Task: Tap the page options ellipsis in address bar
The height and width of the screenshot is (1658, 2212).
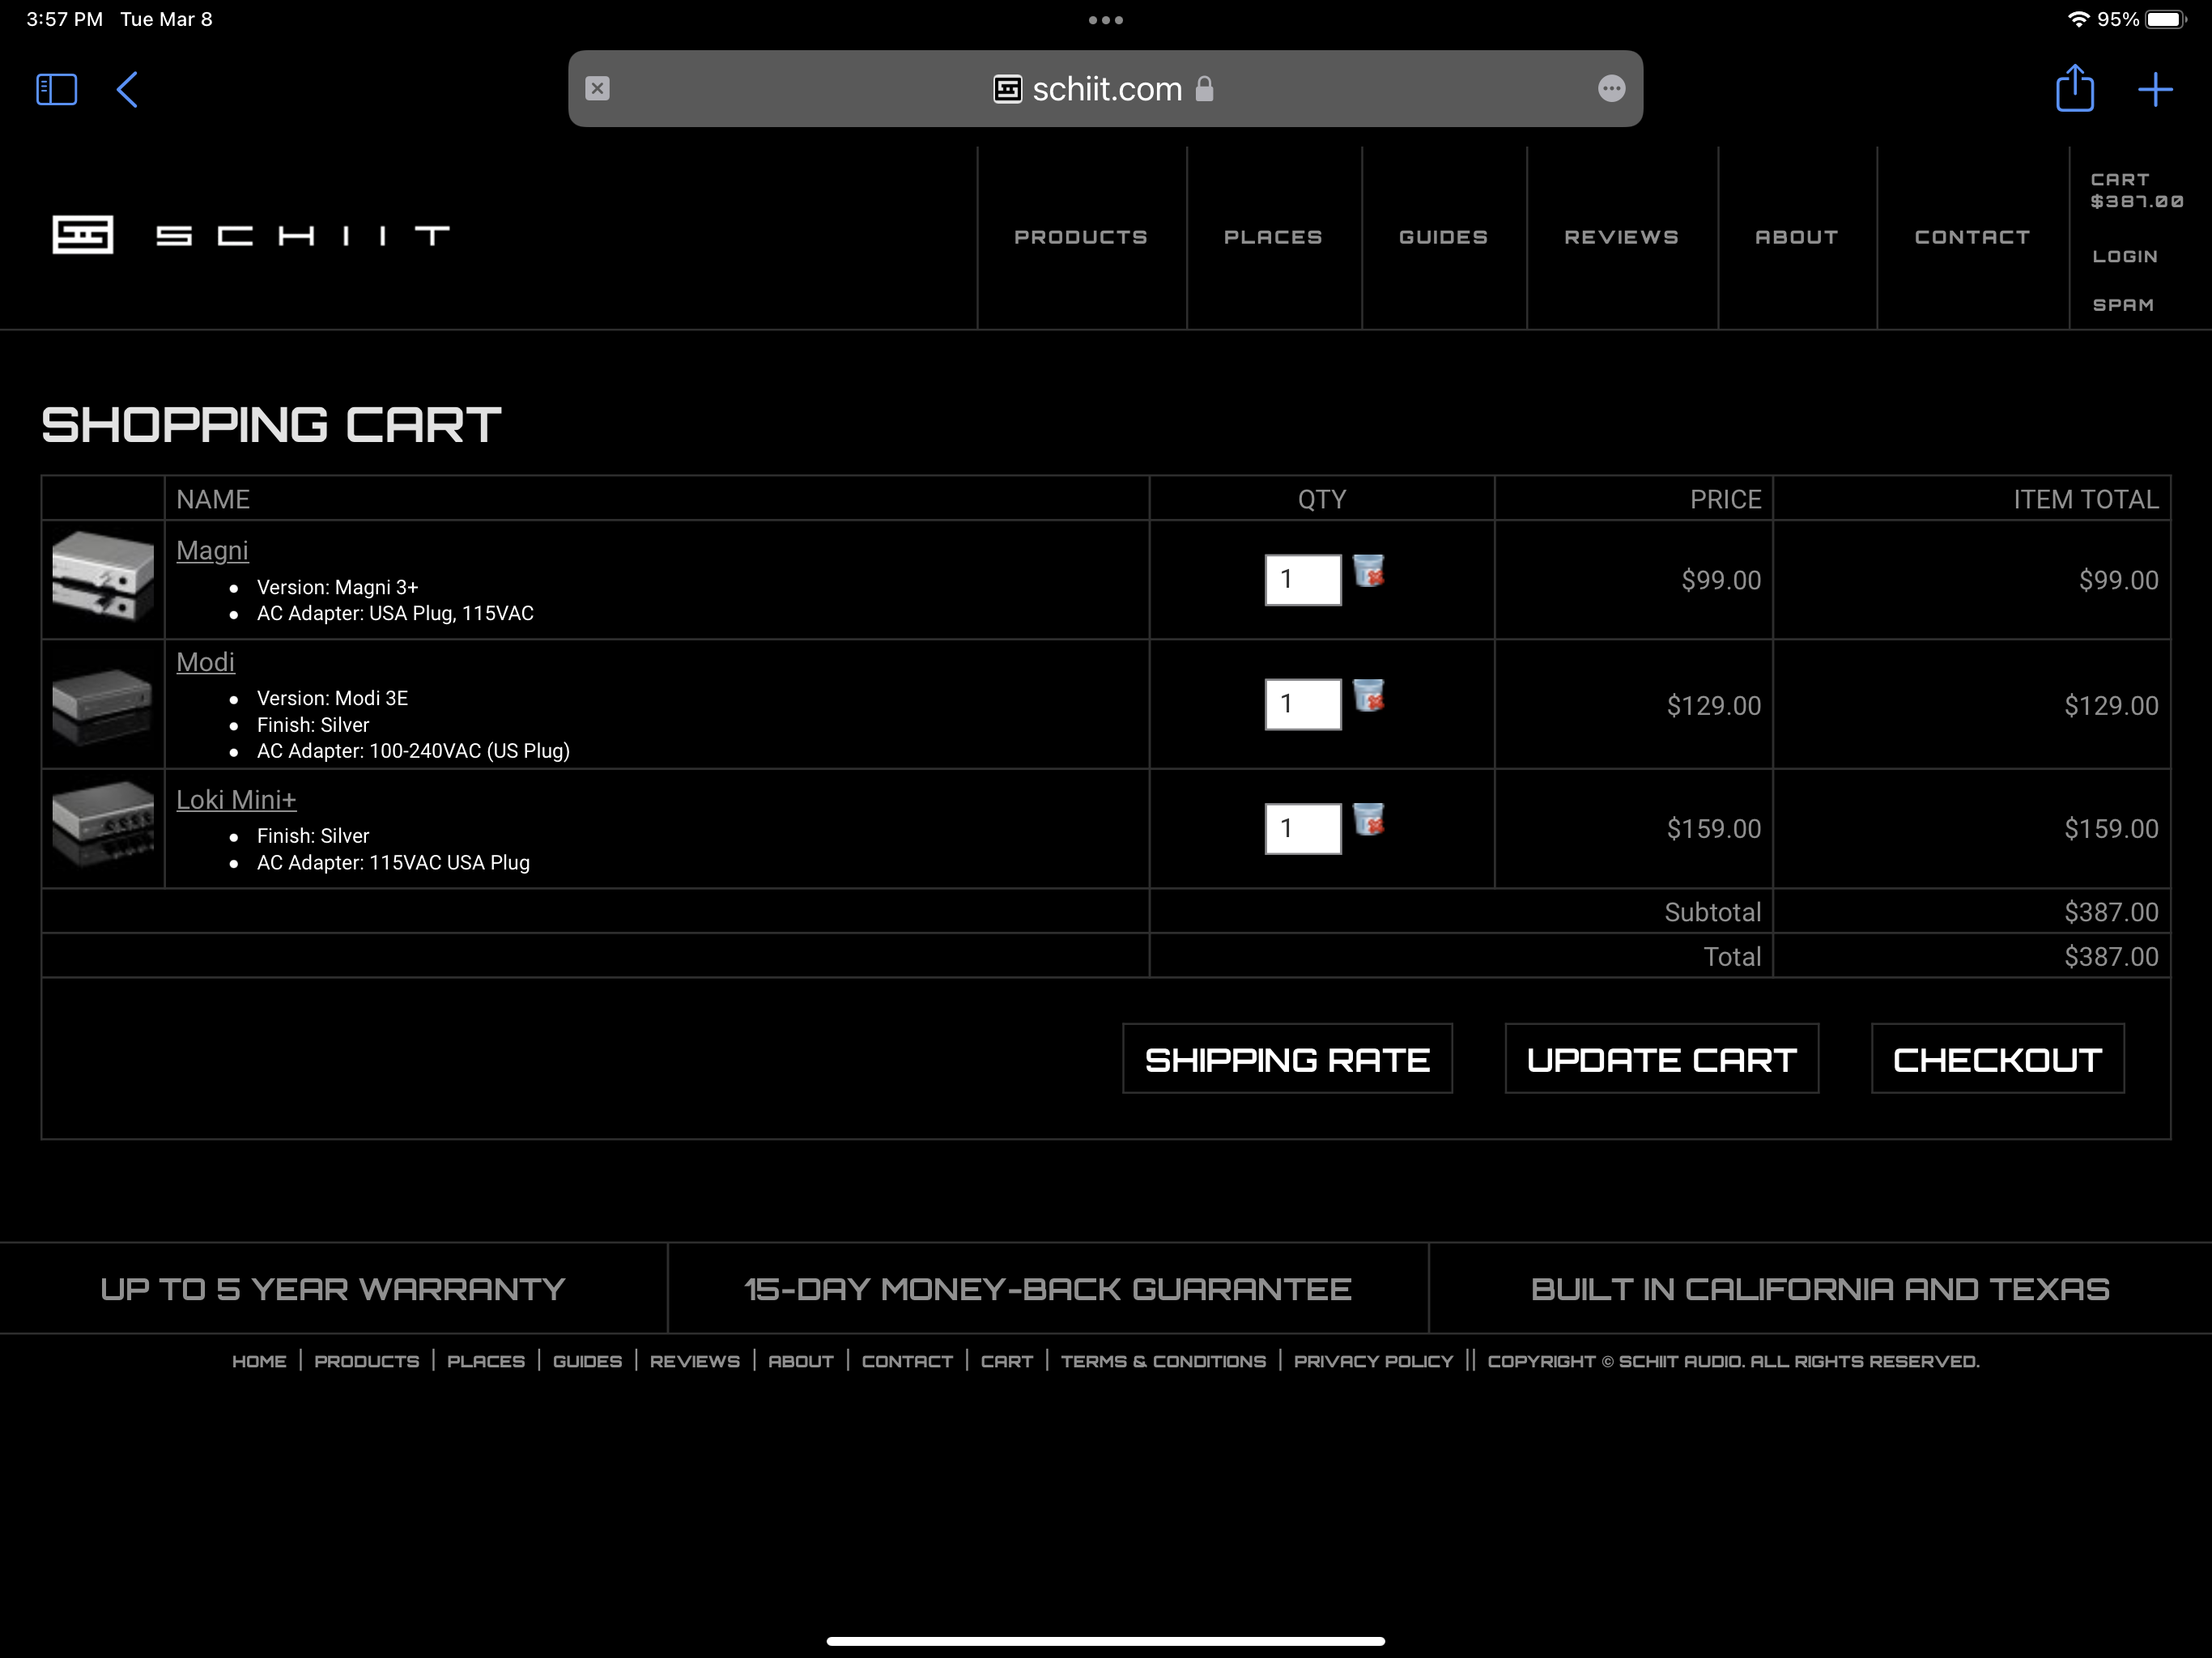Action: 1611,89
